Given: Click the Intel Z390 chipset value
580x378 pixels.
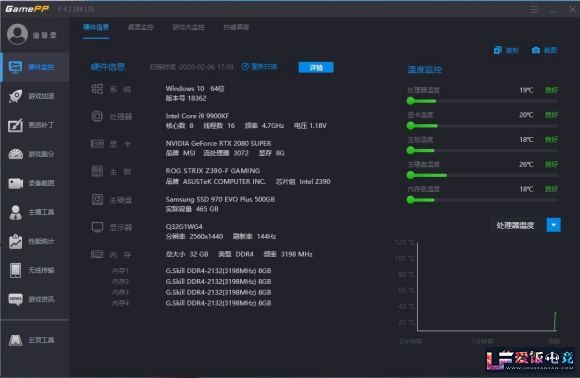Looking at the screenshot, I should [315, 182].
